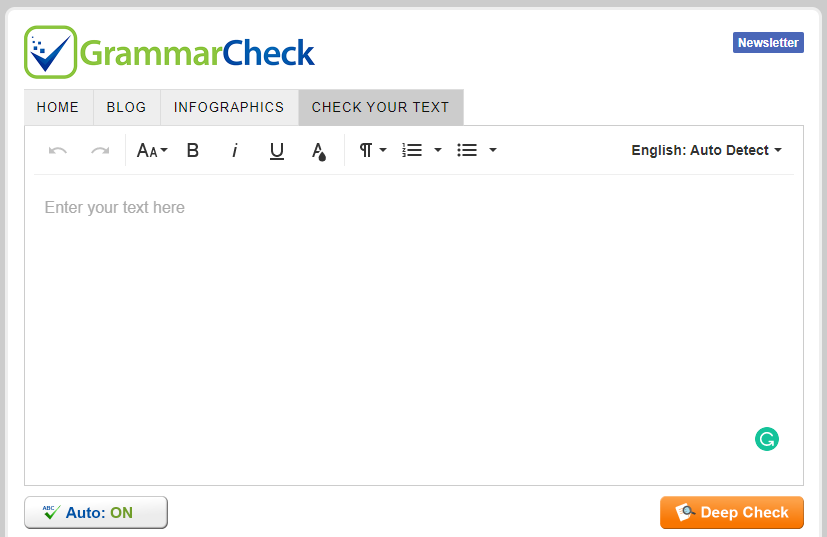Open the HOME tab
This screenshot has width=827, height=537.
(x=59, y=107)
